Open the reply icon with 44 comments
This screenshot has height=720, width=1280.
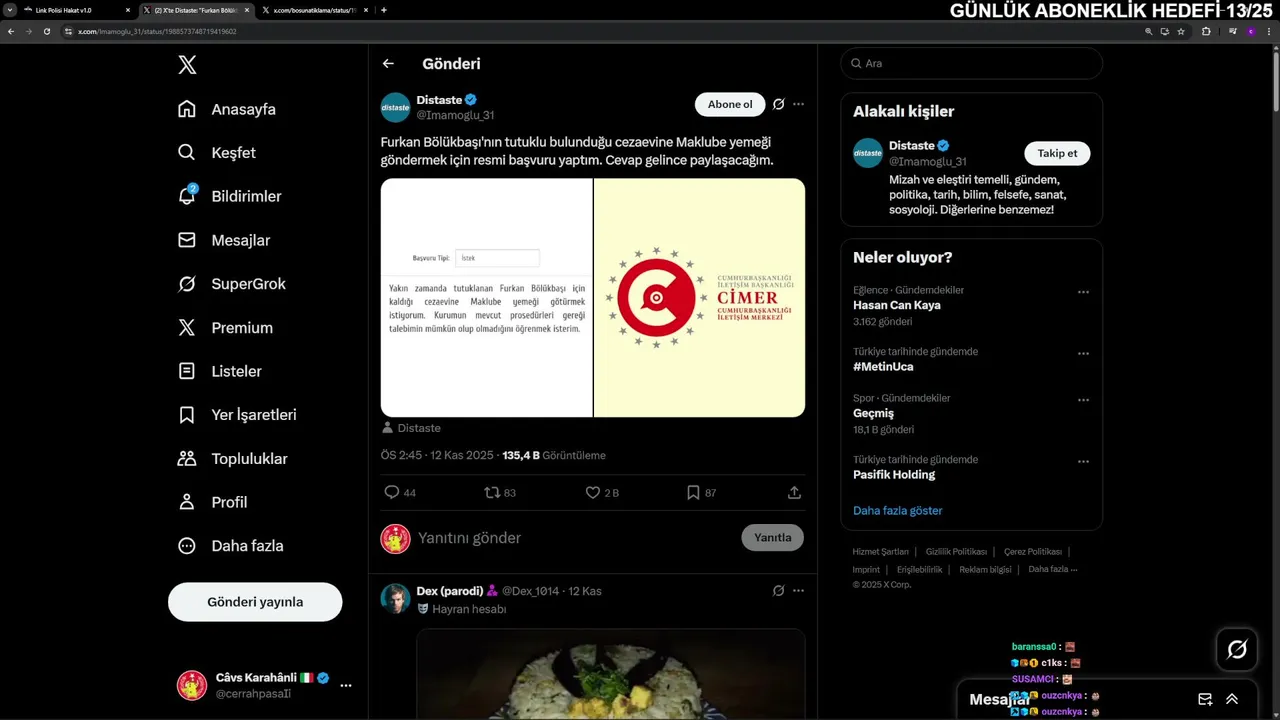[392, 492]
